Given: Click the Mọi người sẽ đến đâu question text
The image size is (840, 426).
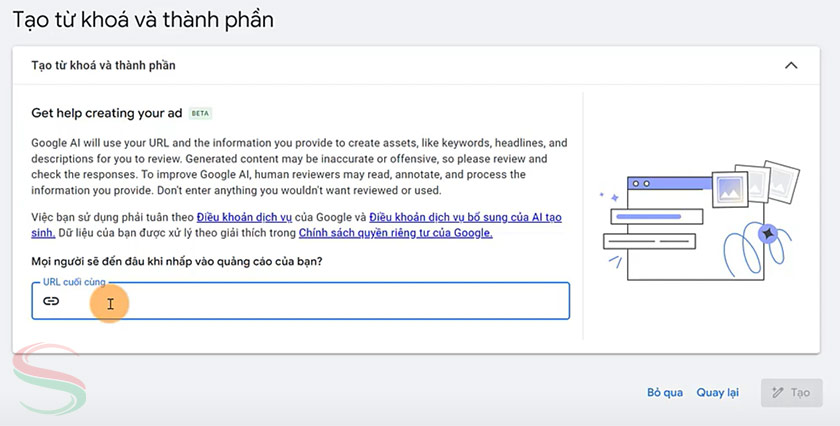Looking at the screenshot, I should 178,262.
